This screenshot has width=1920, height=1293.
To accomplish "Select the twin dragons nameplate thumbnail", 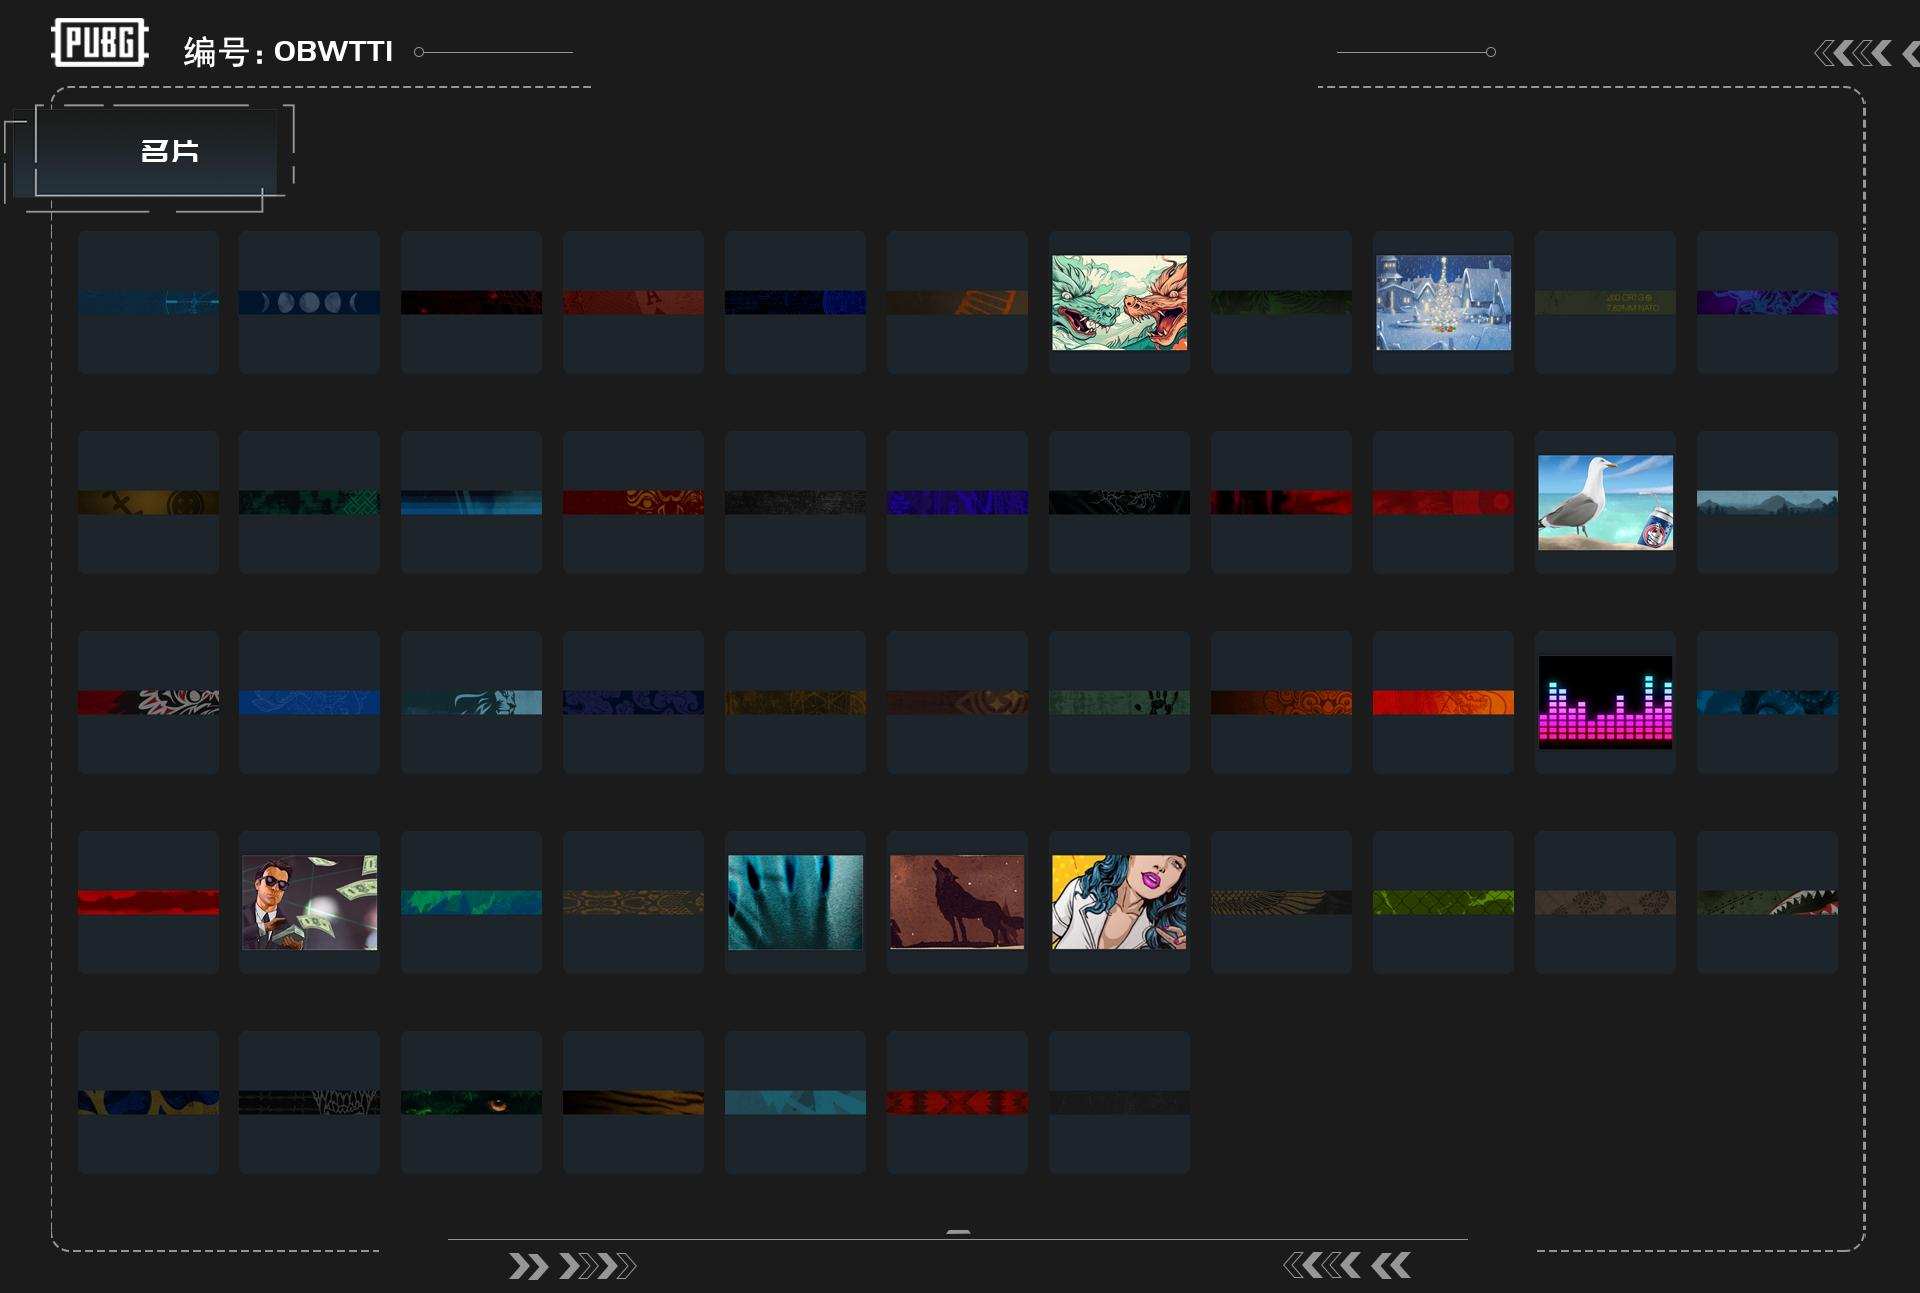I will pos(1119,302).
